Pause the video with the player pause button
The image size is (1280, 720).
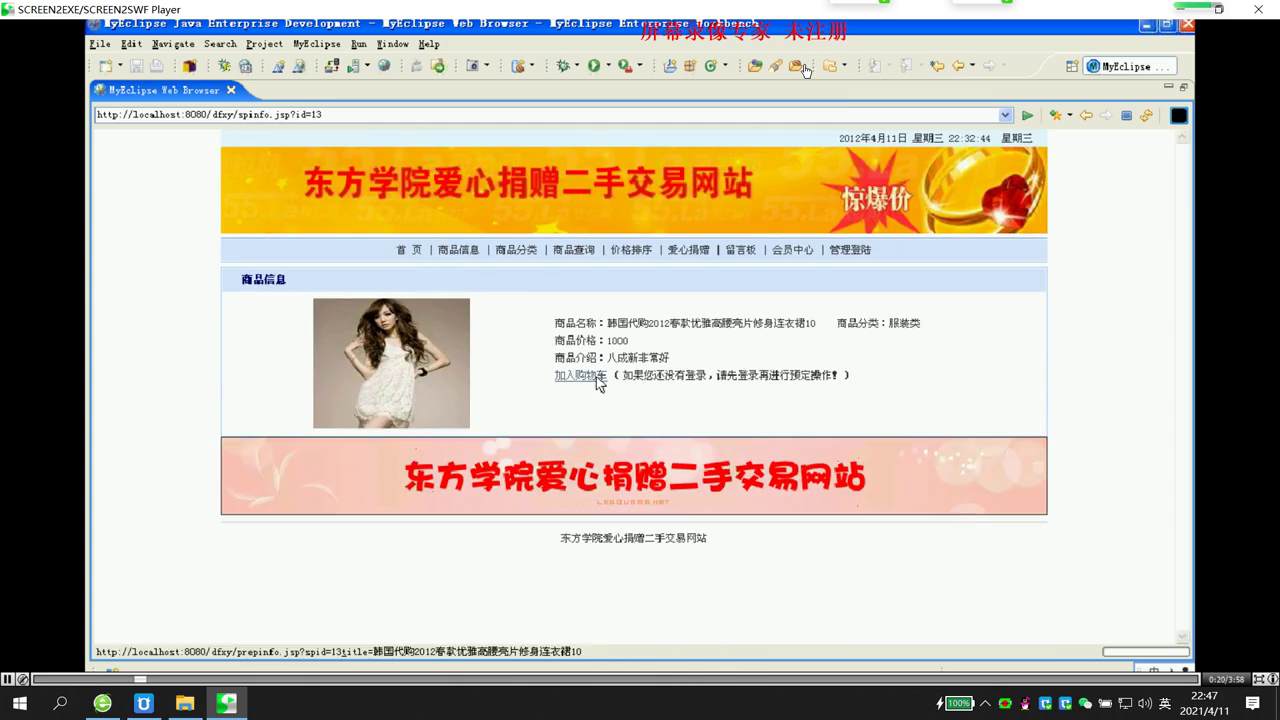tap(7, 679)
